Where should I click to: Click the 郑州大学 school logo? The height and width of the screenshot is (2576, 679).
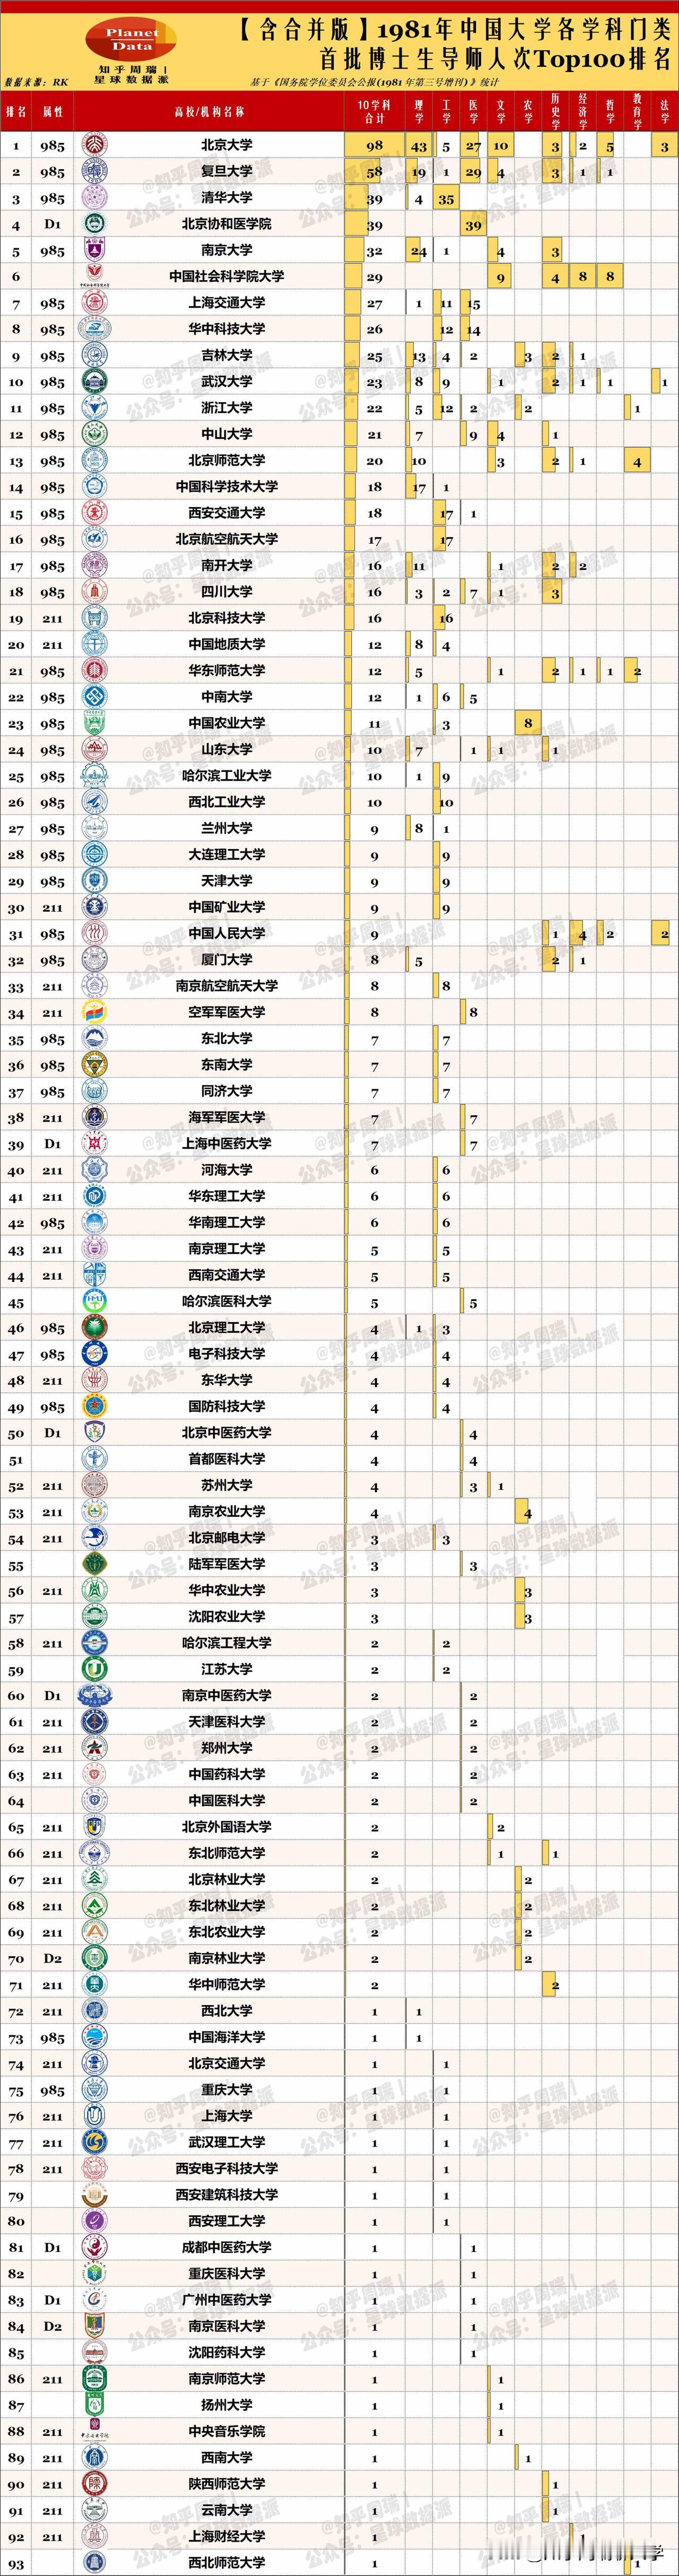(94, 1749)
